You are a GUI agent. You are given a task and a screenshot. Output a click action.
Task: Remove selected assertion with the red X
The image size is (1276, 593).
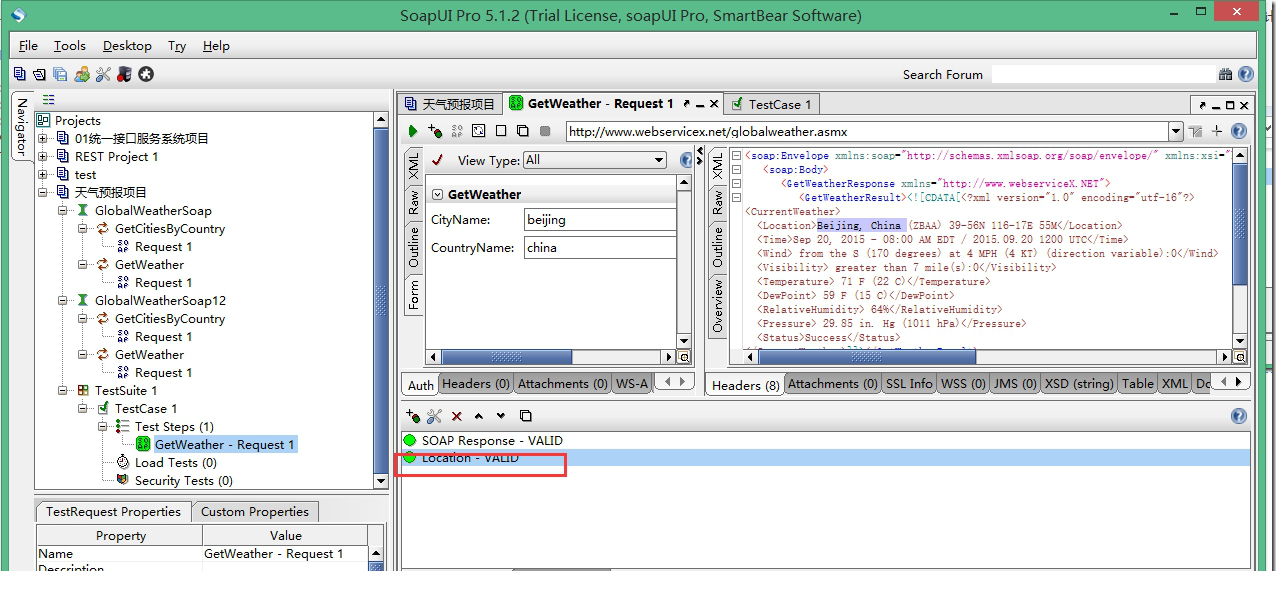tap(457, 416)
